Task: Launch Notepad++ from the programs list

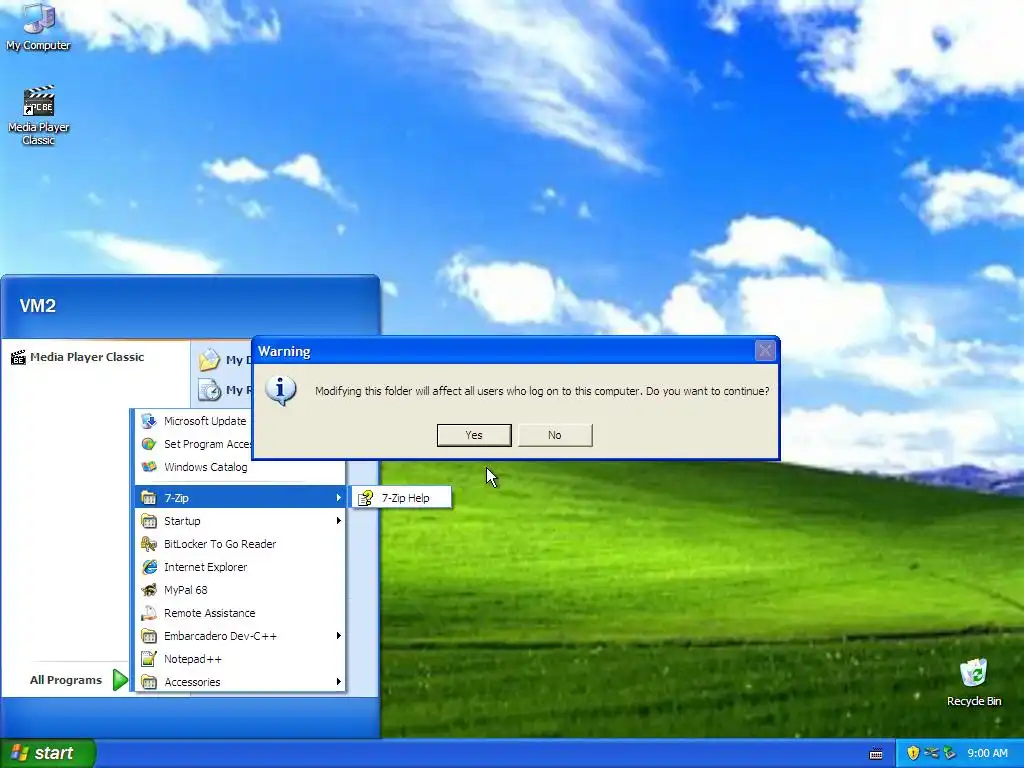Action: [x=240, y=659]
